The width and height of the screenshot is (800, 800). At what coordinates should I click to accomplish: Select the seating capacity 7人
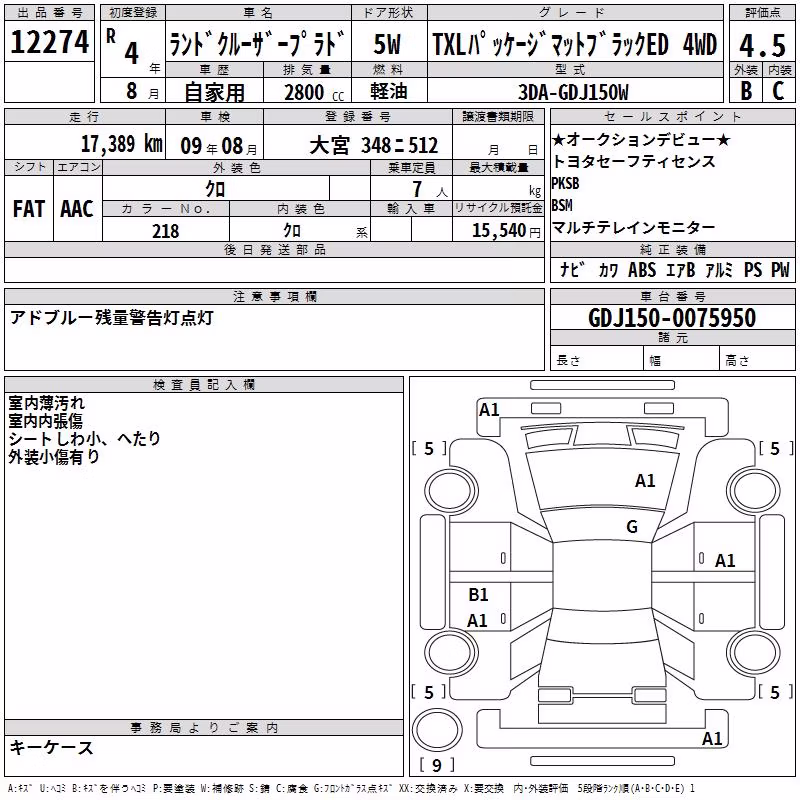[429, 189]
